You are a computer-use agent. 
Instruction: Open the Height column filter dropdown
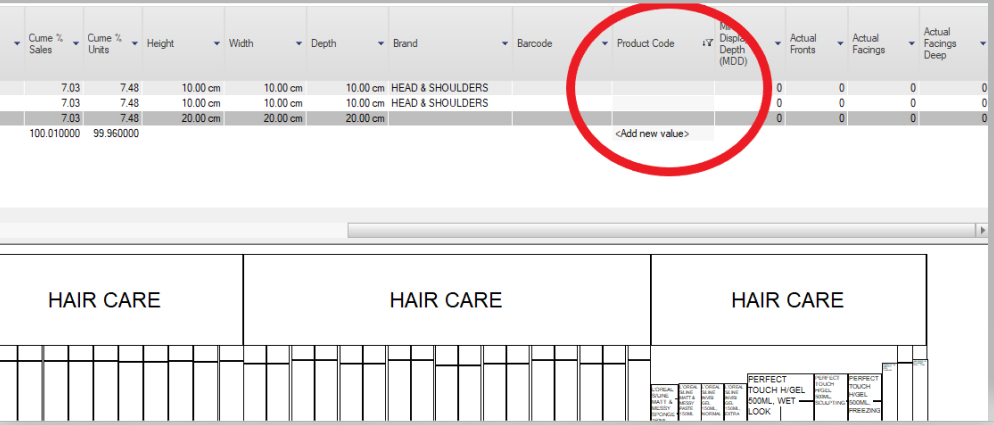217,43
